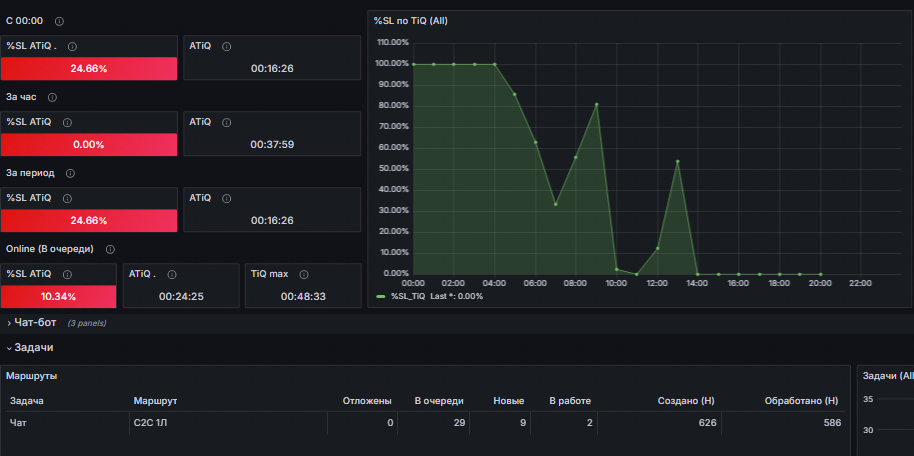Image resolution: width=914 pixels, height=456 pixels.
Task: Open the %SL по TiQ (All) panel title menu
Action: point(410,20)
